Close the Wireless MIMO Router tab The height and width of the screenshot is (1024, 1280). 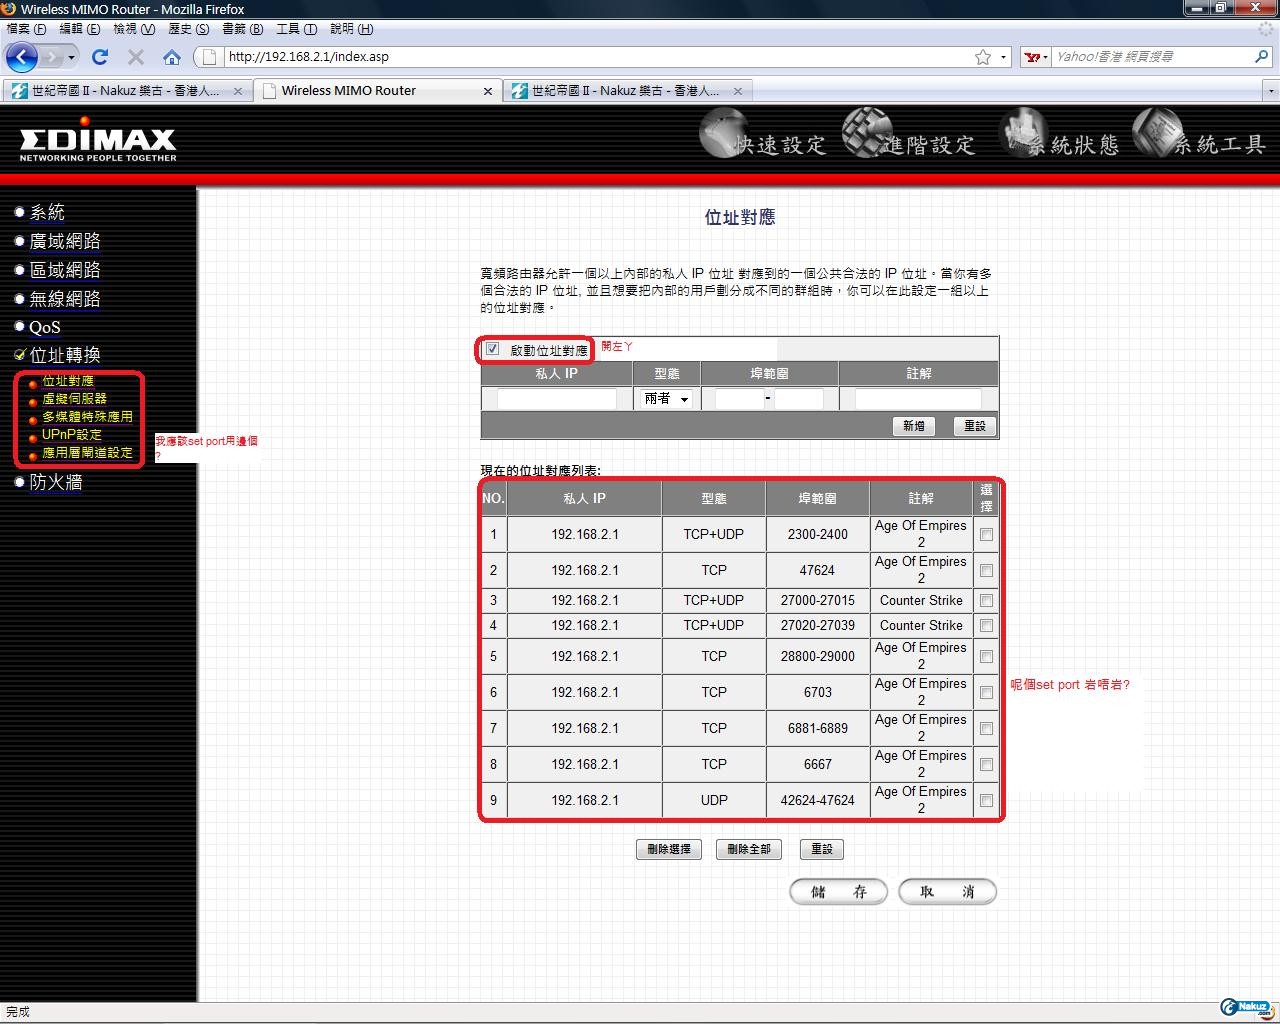(487, 91)
